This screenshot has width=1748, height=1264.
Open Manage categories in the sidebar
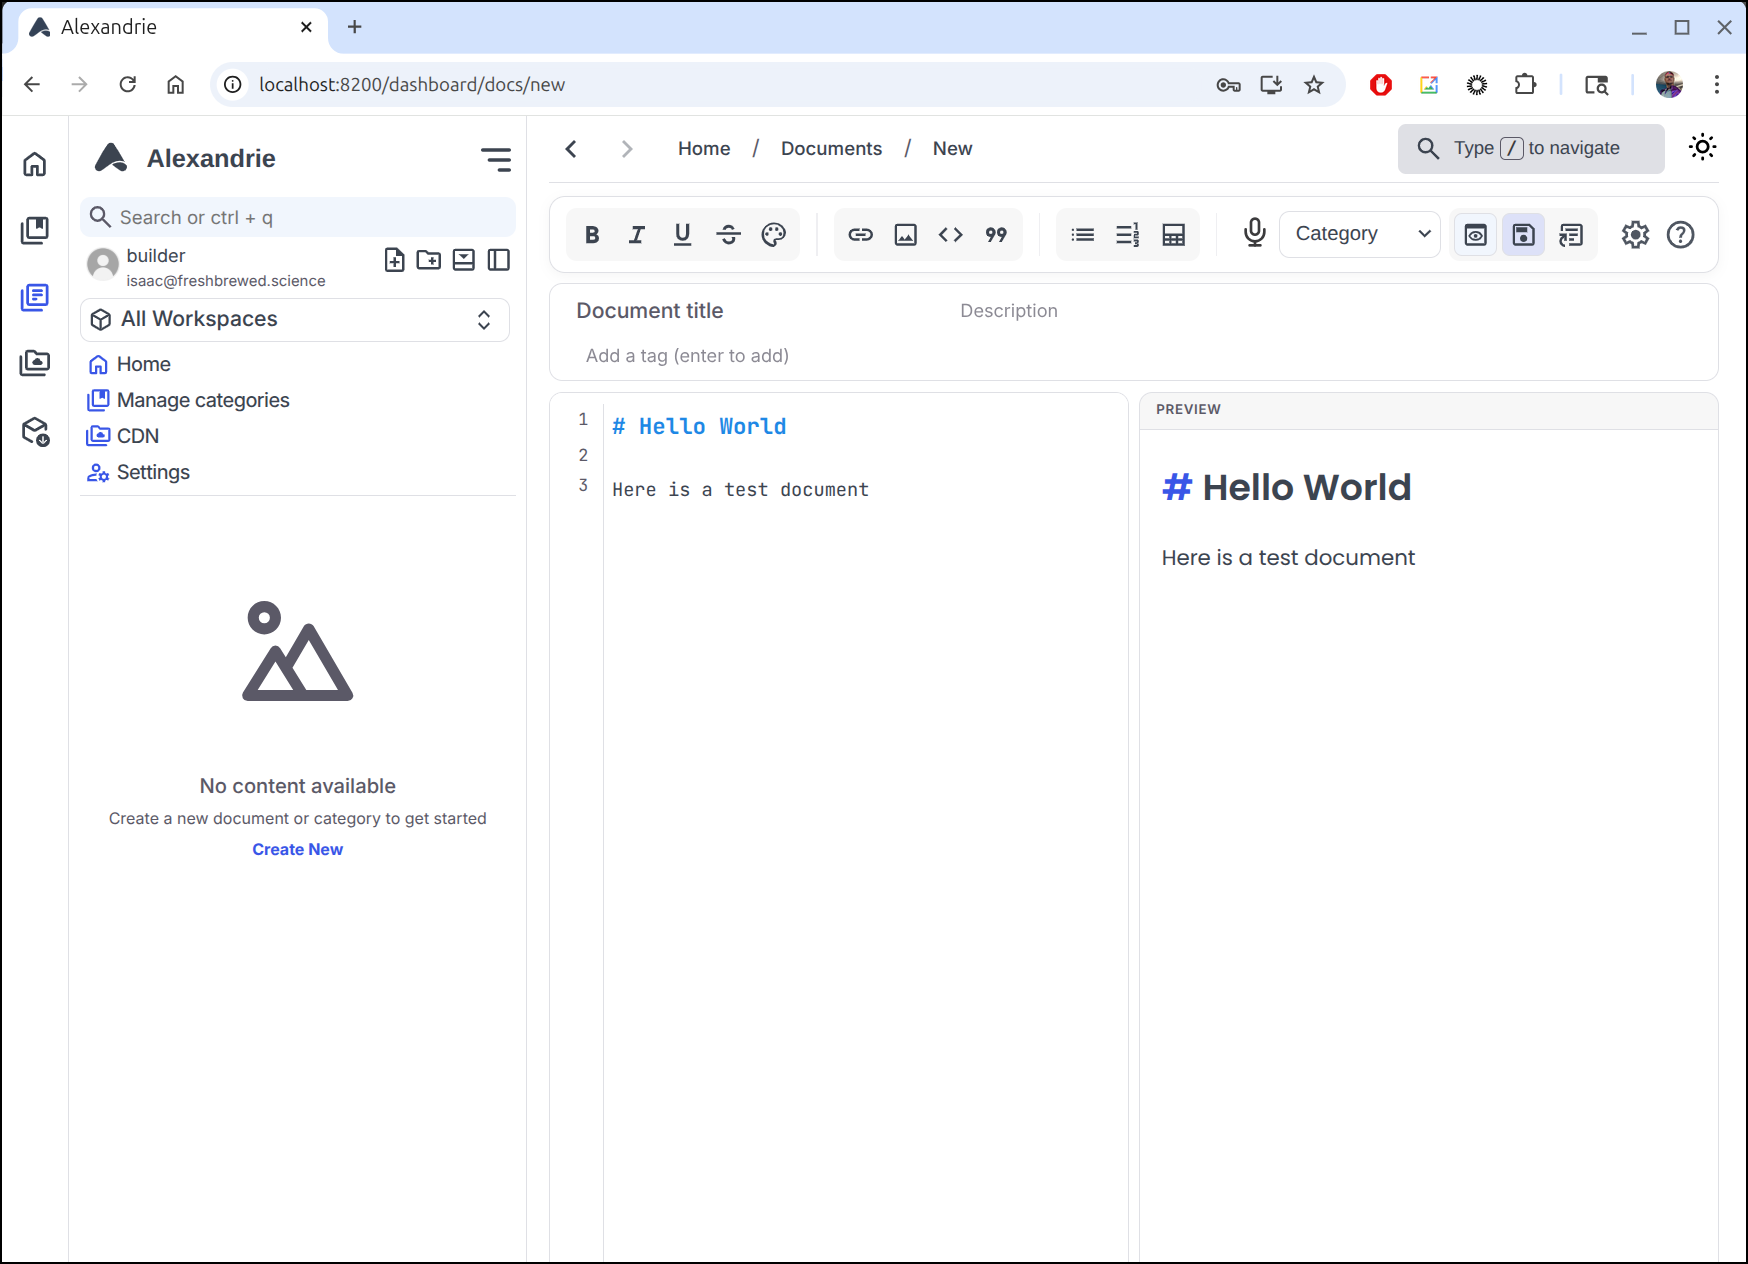point(203,400)
